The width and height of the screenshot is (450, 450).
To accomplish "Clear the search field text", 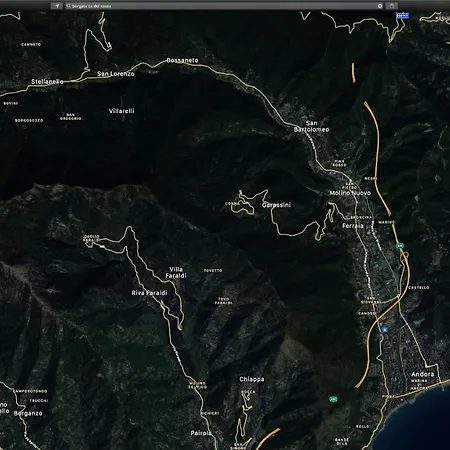I will (x=380, y=6).
